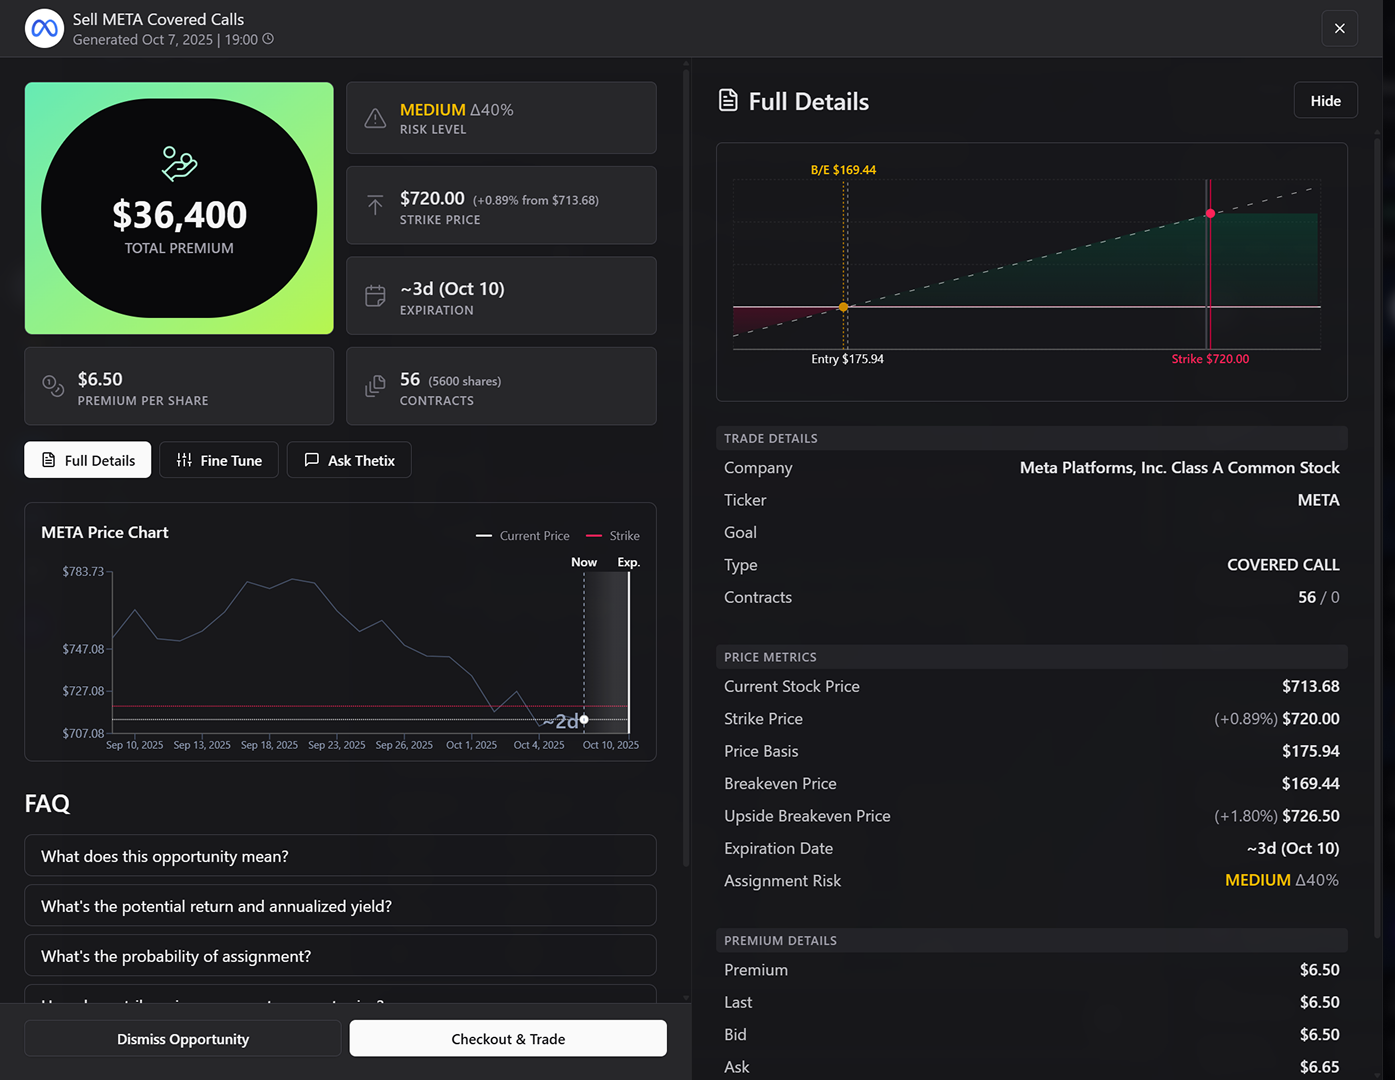Click the red strike point on payoff chart
The image size is (1395, 1080).
pos(1210,214)
